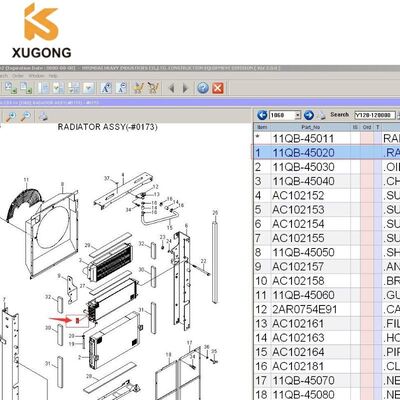The image size is (400, 400).
Task: Print the diagram using printer icon
Action: click(43, 117)
